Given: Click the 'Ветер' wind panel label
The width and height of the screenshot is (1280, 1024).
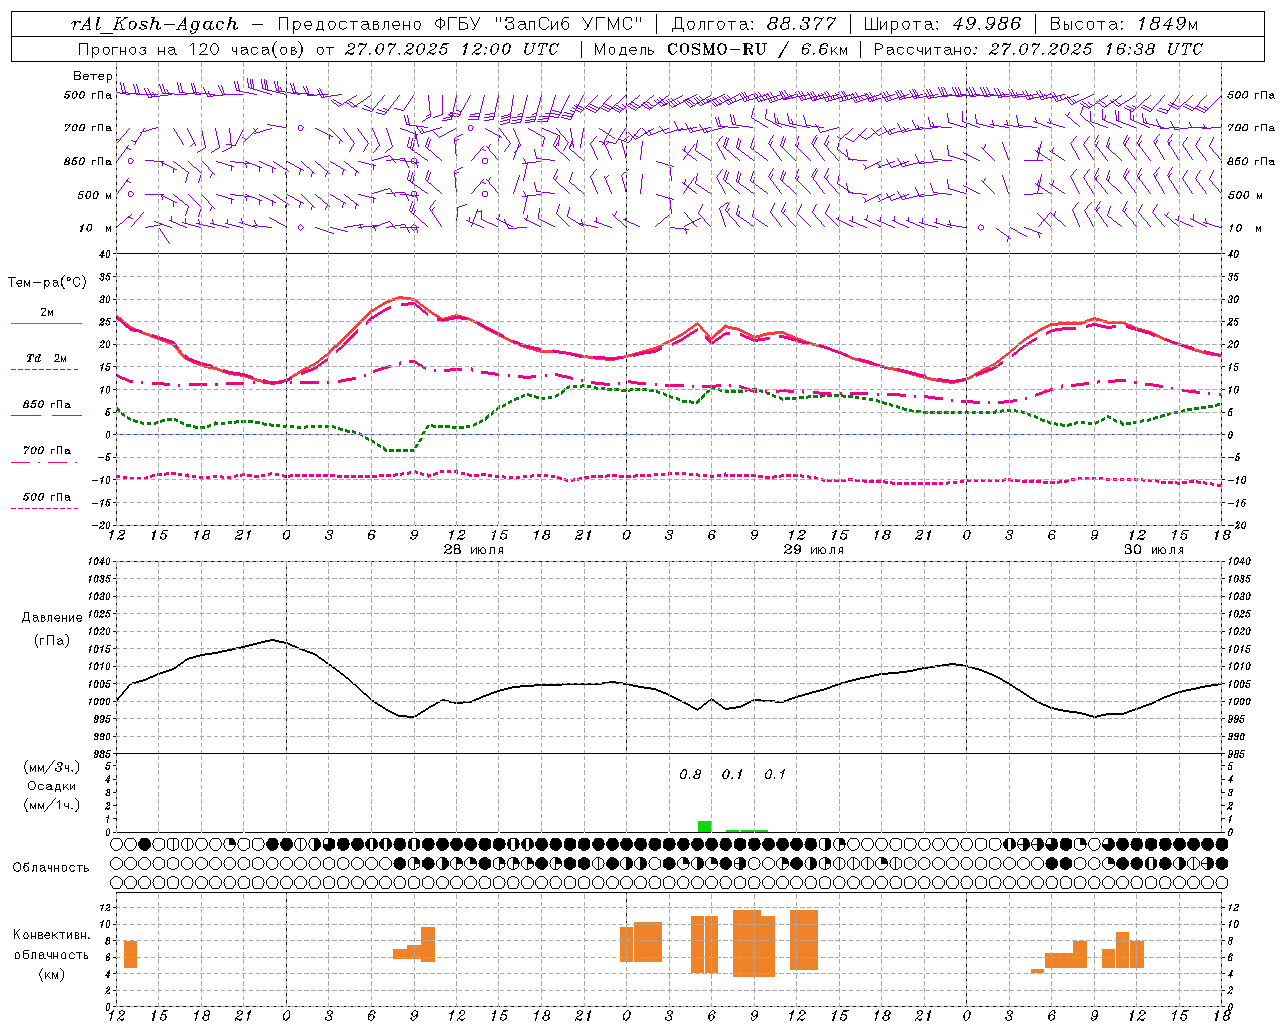Looking at the screenshot, I should point(92,76).
